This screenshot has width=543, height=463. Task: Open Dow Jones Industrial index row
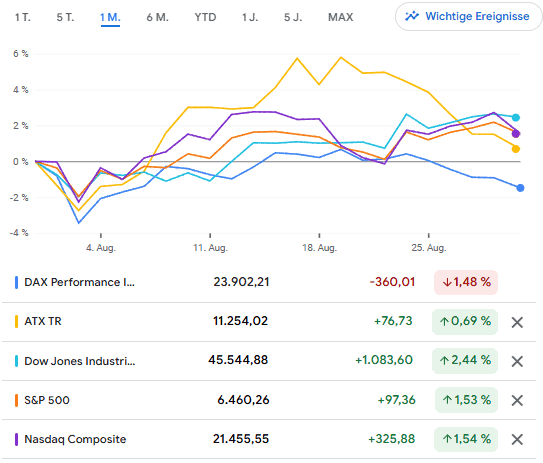269,361
